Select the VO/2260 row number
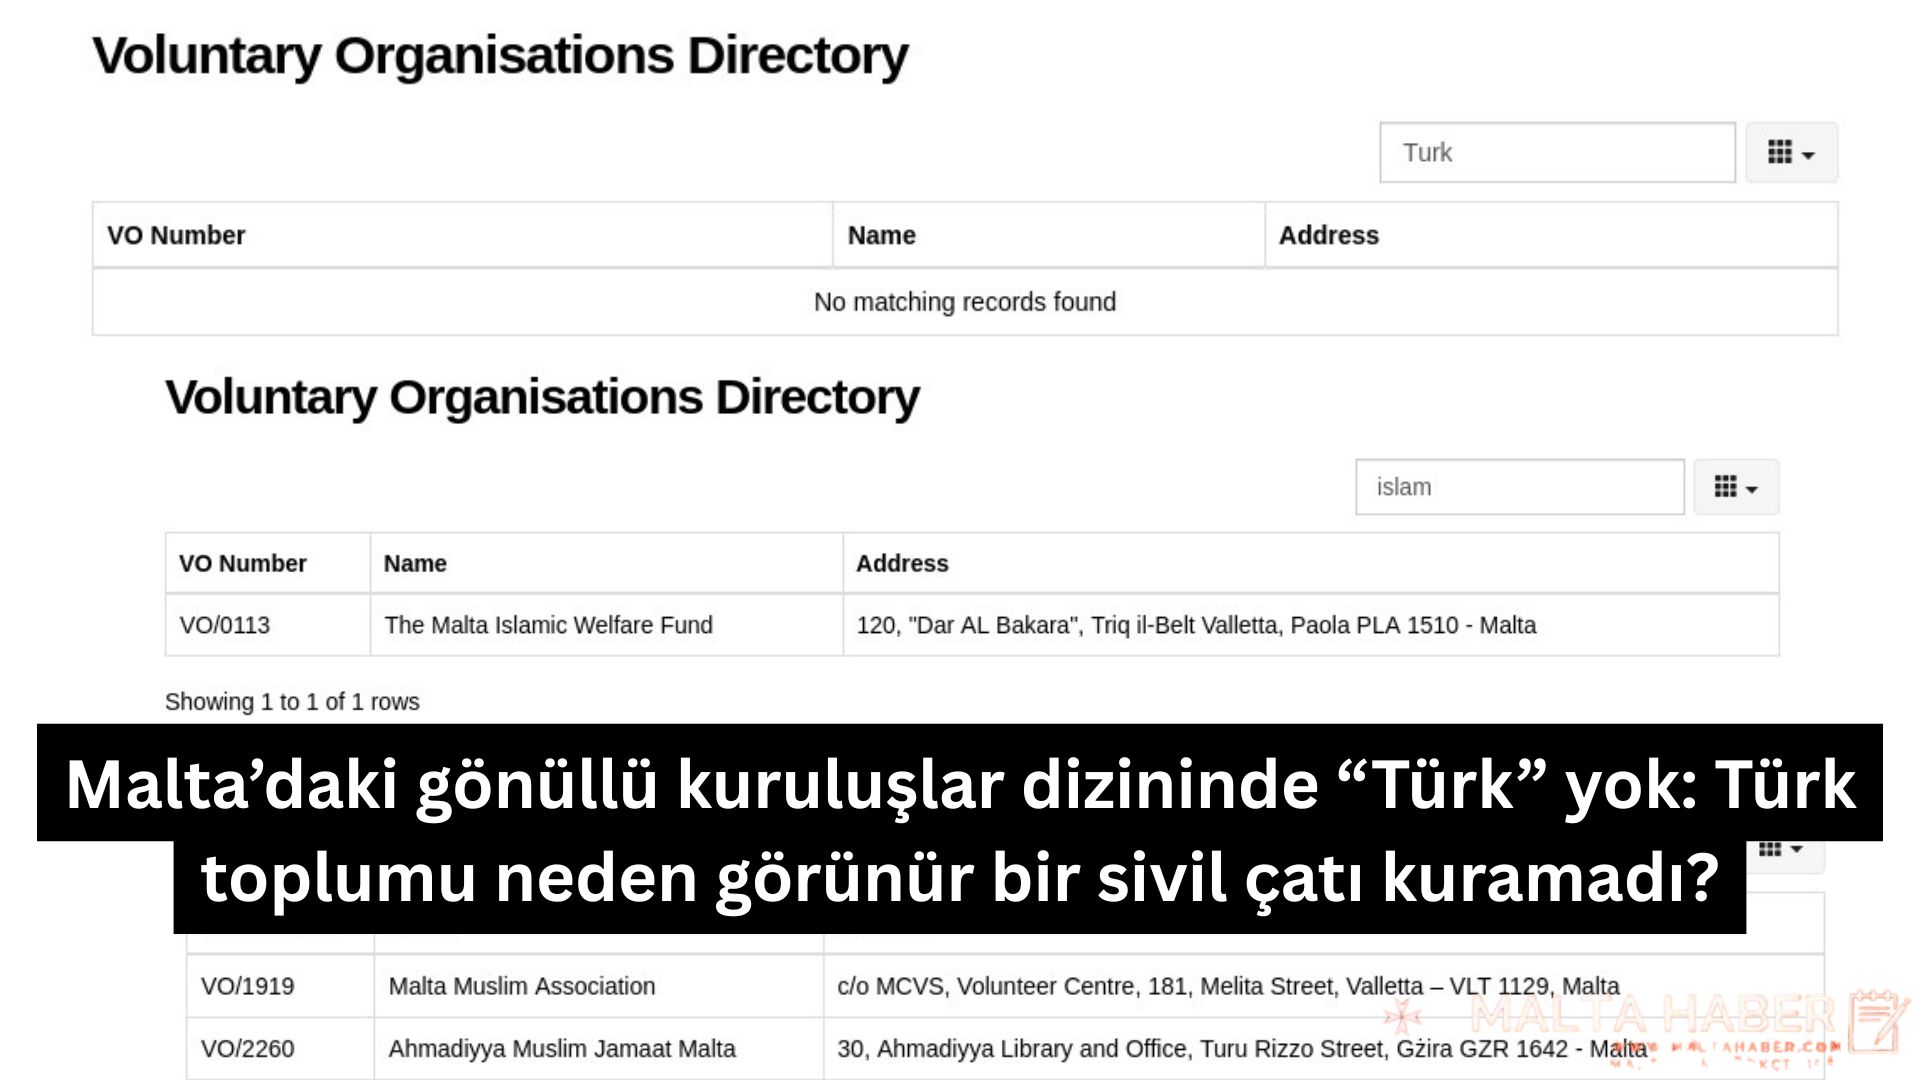This screenshot has height=1080, width=1920. point(247,1049)
